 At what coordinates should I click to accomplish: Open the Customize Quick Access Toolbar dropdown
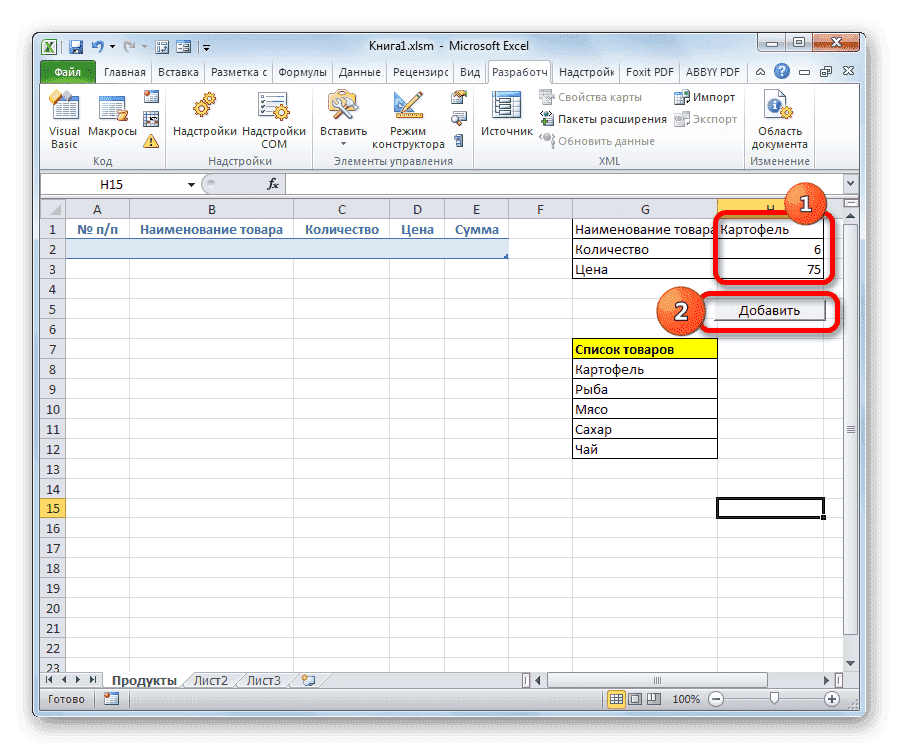(206, 46)
